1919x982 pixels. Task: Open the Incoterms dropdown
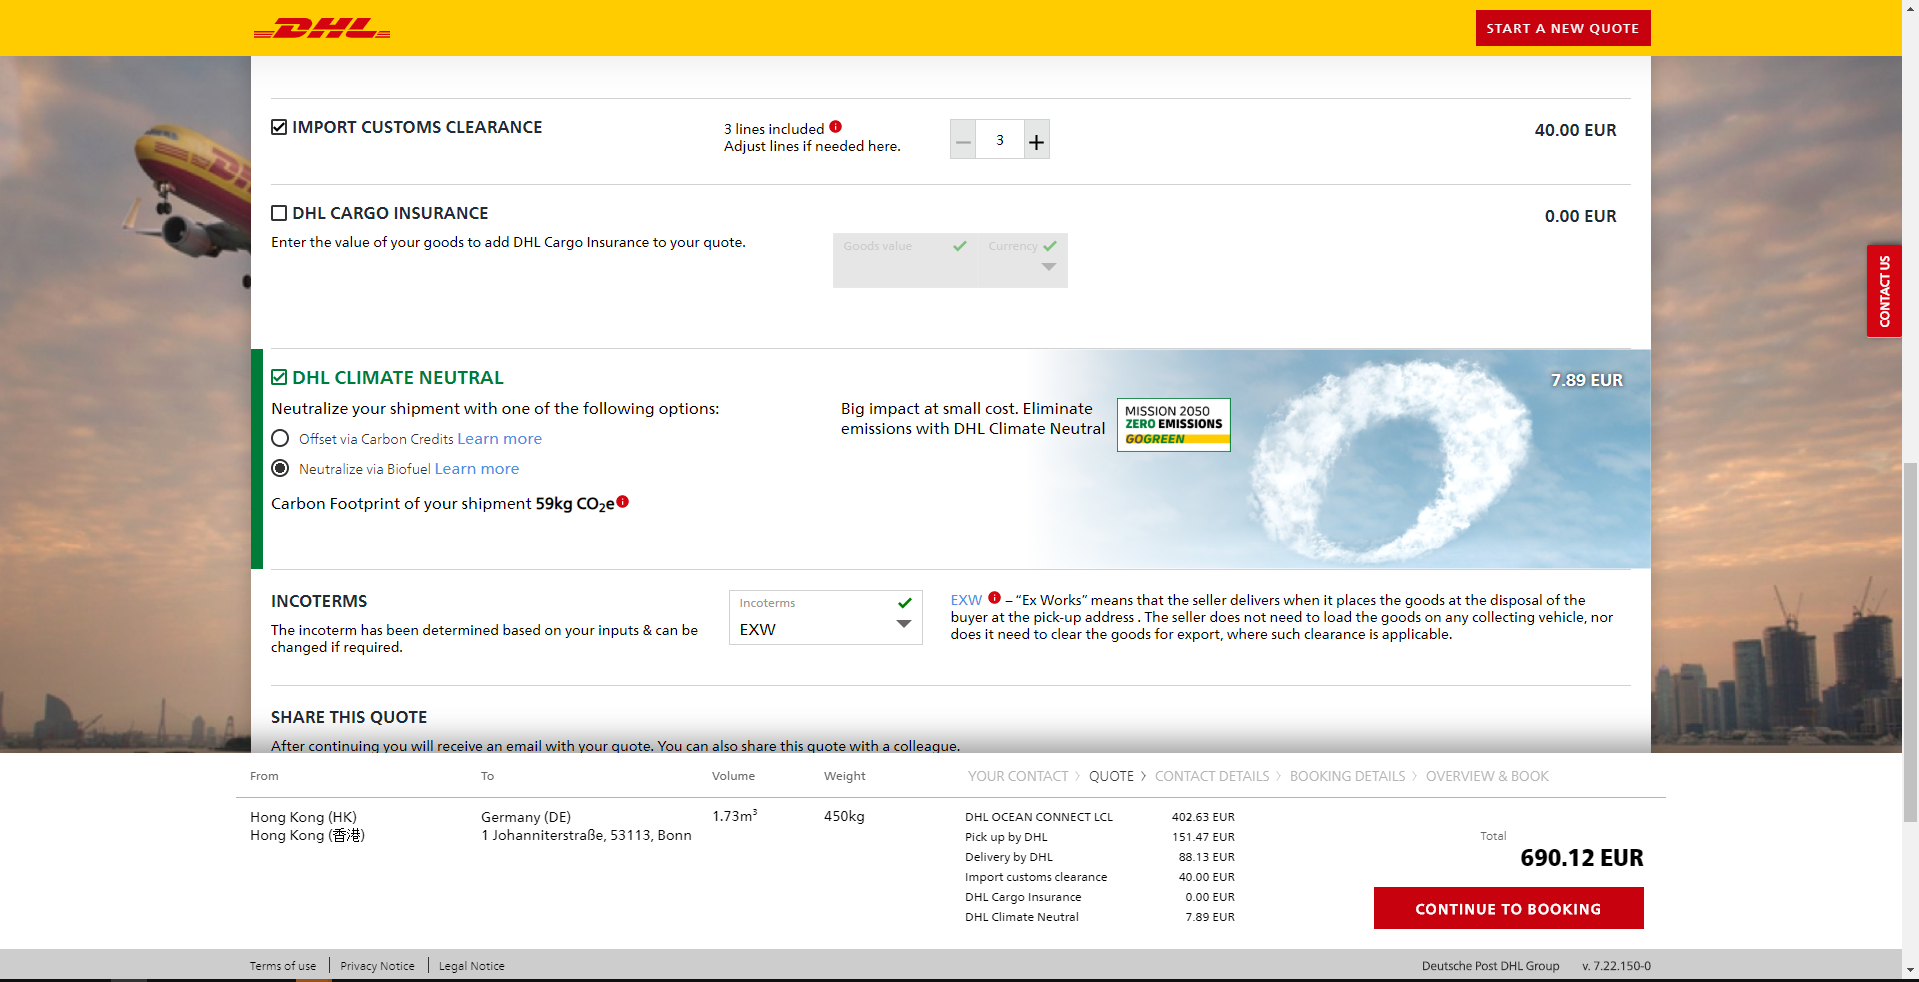pos(904,623)
